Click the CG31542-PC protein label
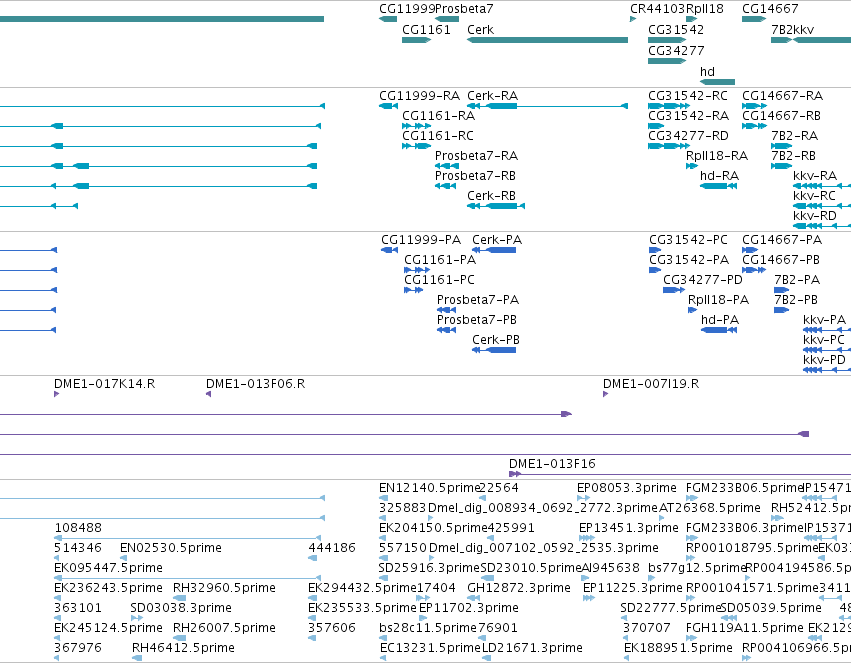 [688, 240]
